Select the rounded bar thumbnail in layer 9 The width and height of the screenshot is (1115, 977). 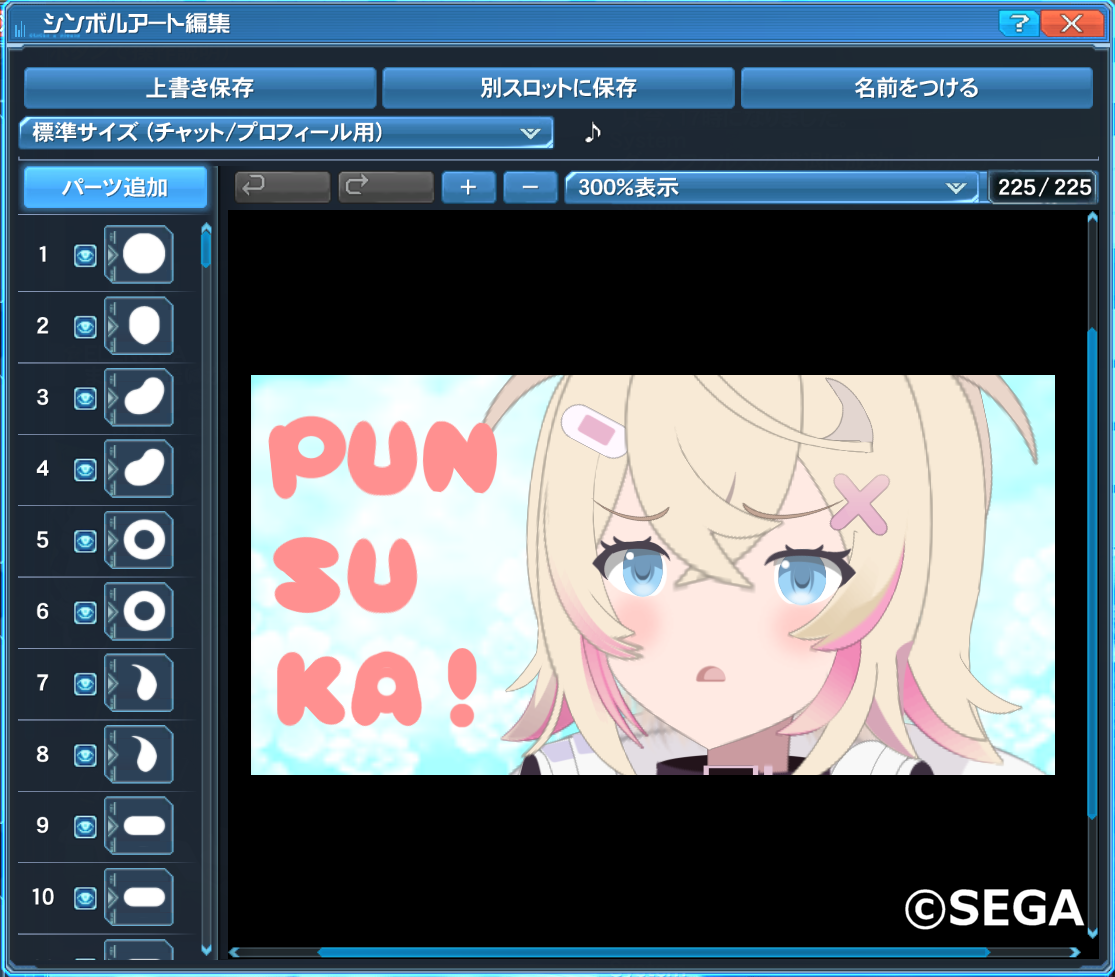[x=144, y=826]
